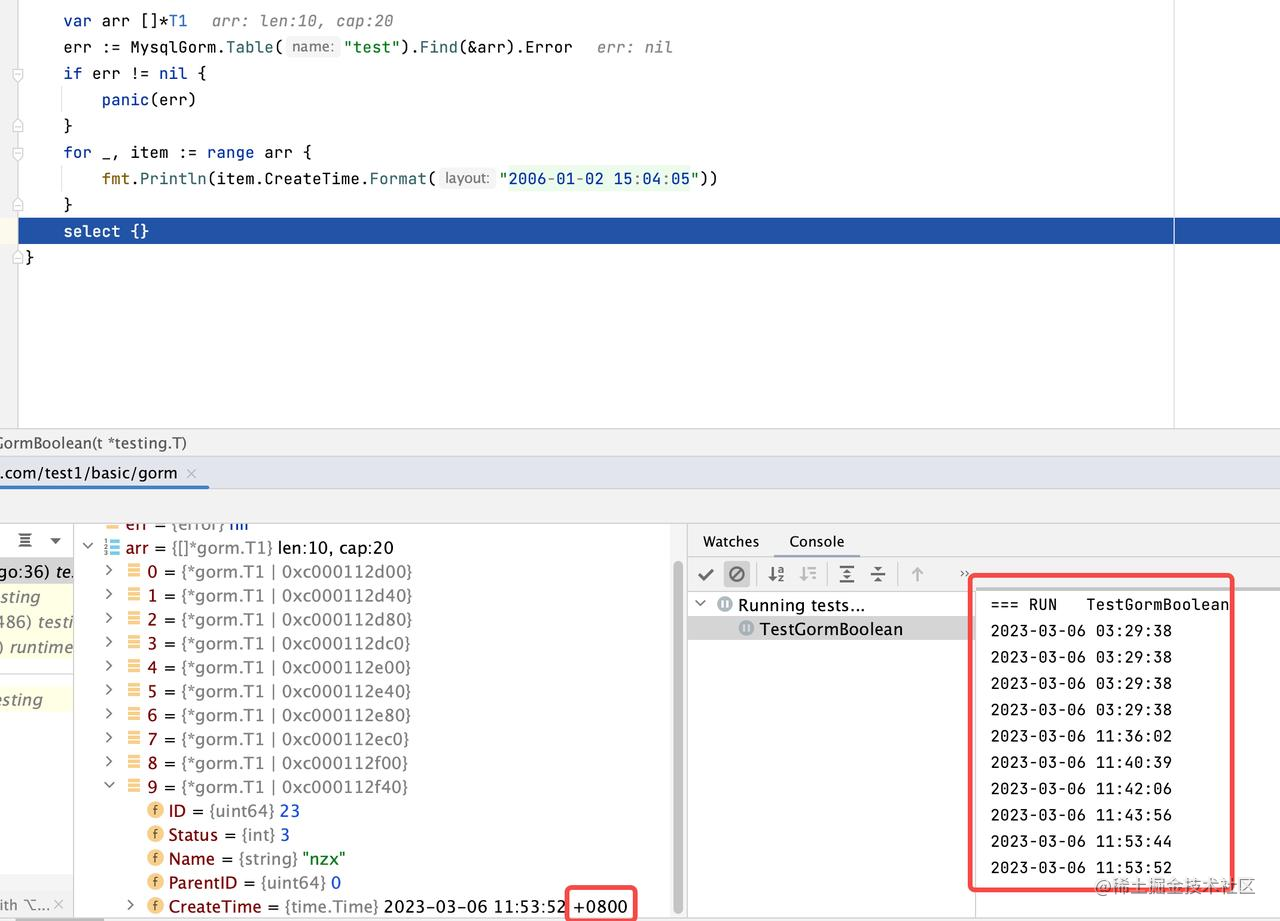Click the array type icon next to the arr variable
Image resolution: width=1280 pixels, height=921 pixels.
point(115,547)
